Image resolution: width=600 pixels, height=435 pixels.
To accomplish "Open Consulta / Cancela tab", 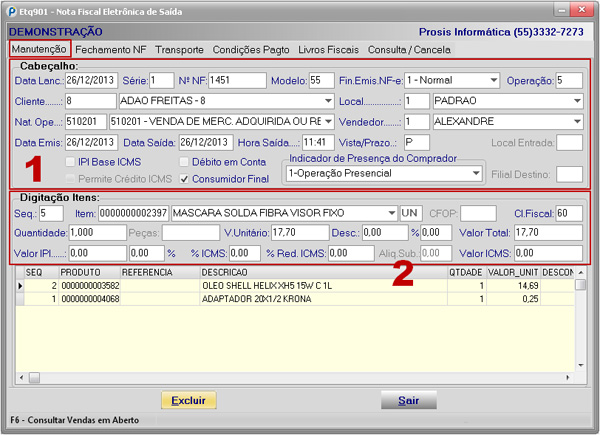I will point(409,50).
